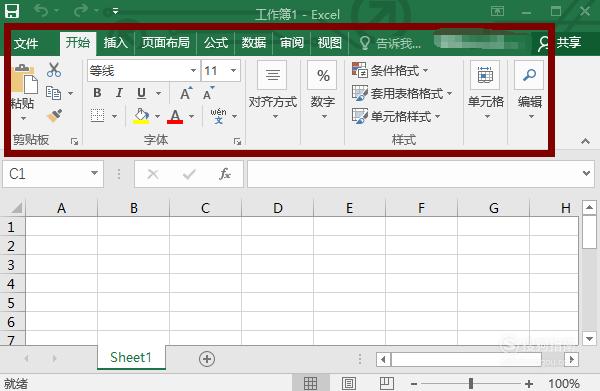Open the Underline style arrow

(x=158, y=93)
